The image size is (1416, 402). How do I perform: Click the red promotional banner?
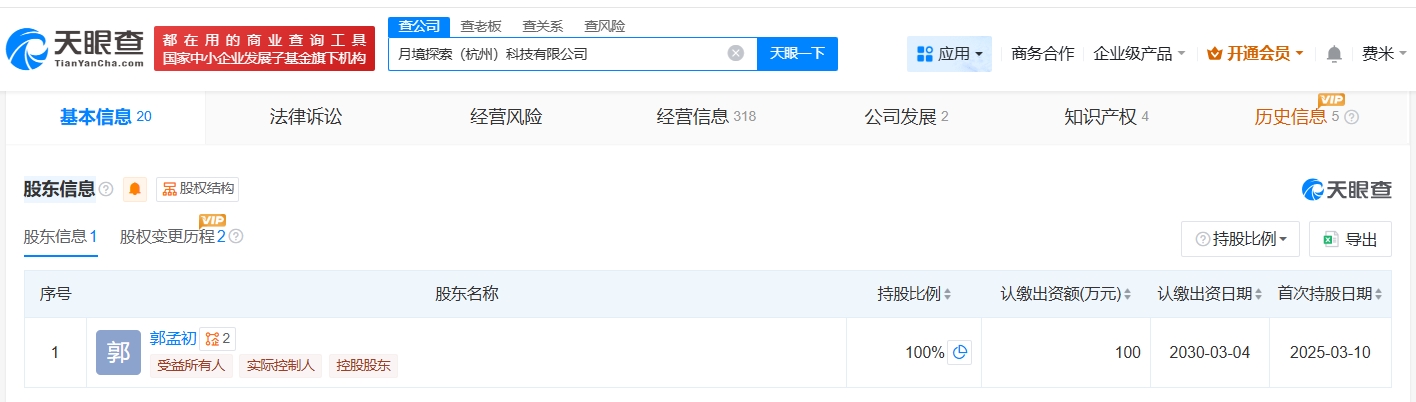tap(264, 48)
